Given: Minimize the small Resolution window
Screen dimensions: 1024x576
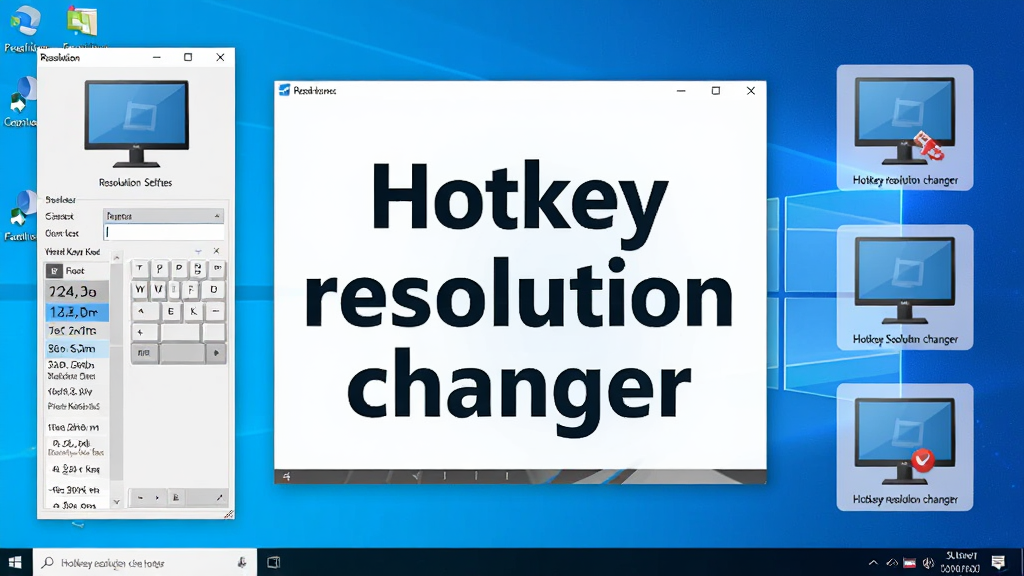Looking at the screenshot, I should point(157,57).
